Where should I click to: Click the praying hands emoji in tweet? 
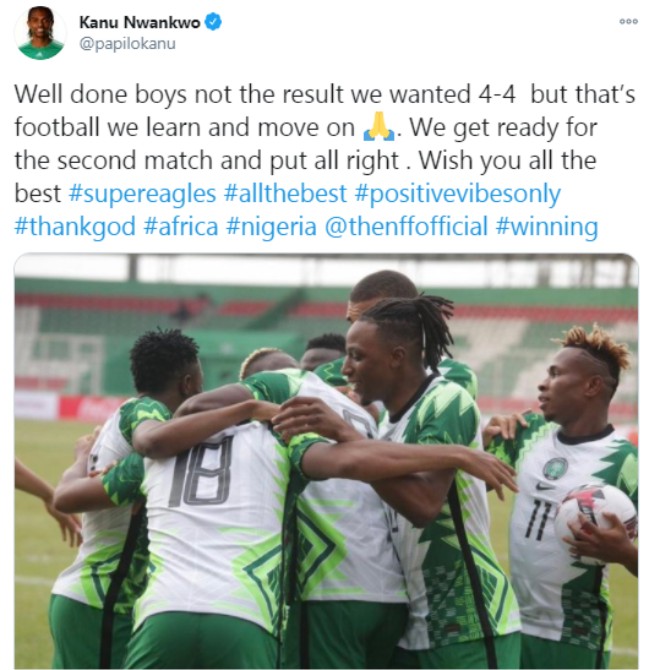[379, 128]
